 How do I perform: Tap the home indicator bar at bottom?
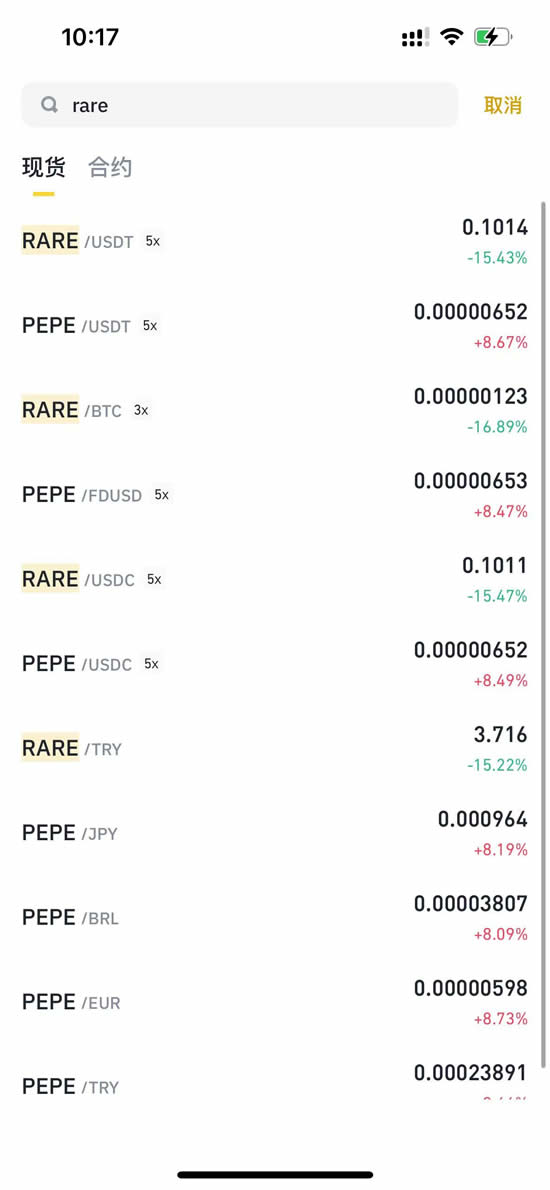pos(275,1174)
